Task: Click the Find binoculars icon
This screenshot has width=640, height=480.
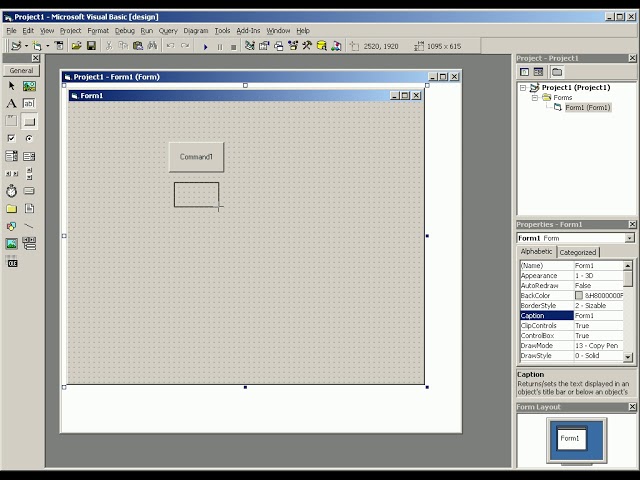Action: (x=152, y=46)
